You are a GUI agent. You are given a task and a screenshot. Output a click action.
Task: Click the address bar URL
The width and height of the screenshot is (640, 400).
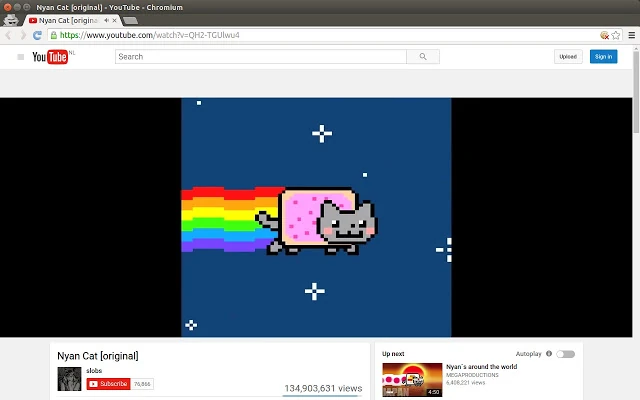149,36
